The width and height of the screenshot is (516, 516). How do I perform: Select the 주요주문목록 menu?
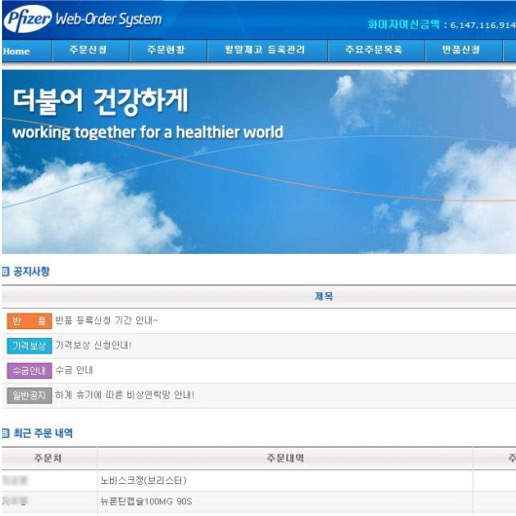[374, 50]
